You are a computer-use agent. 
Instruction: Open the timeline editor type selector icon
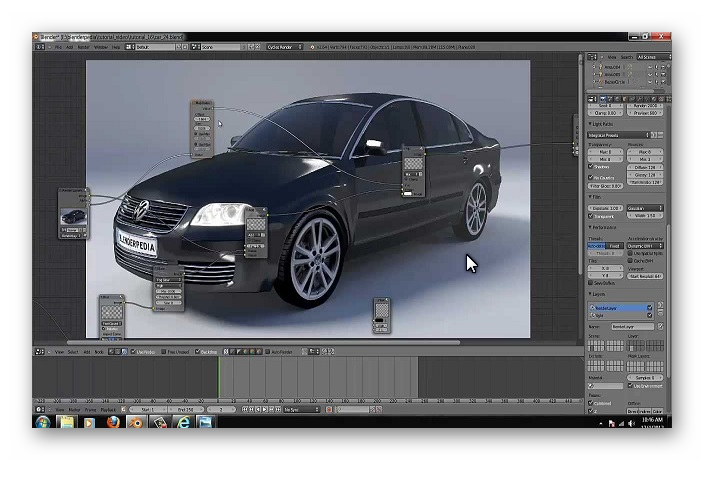click(x=39, y=409)
